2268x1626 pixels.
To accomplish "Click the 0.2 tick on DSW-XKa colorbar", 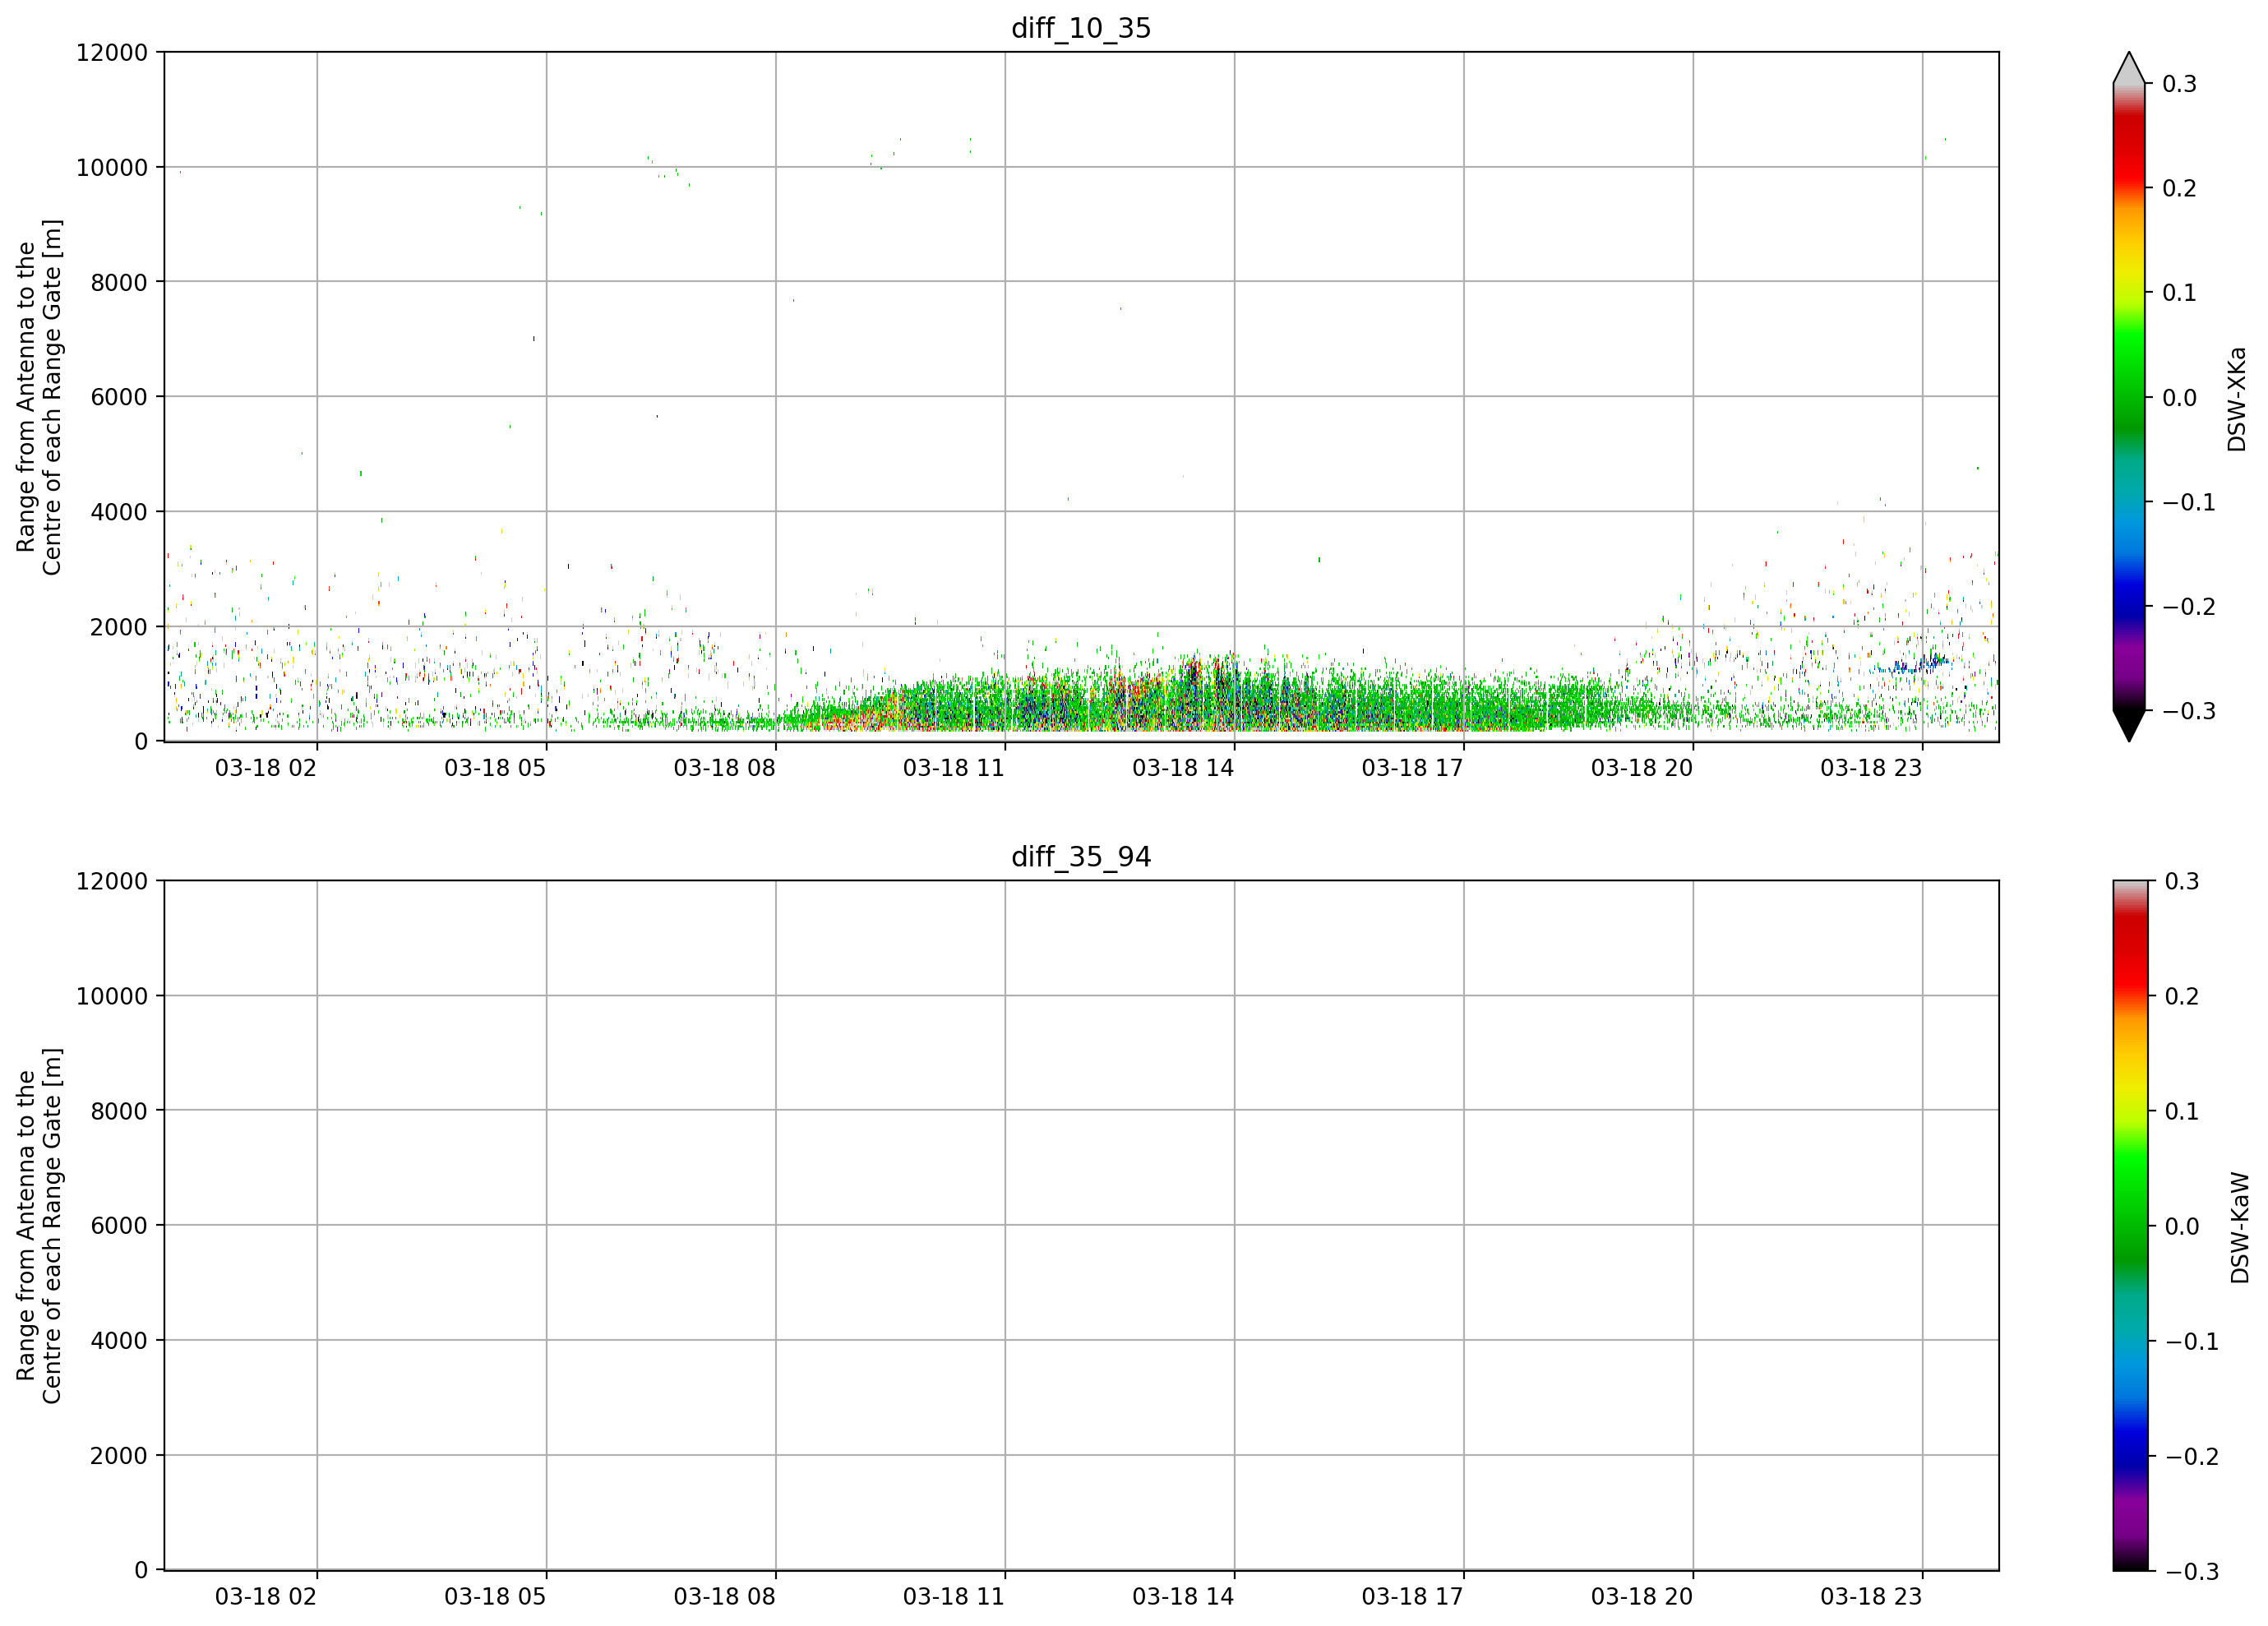I will tap(2180, 189).
